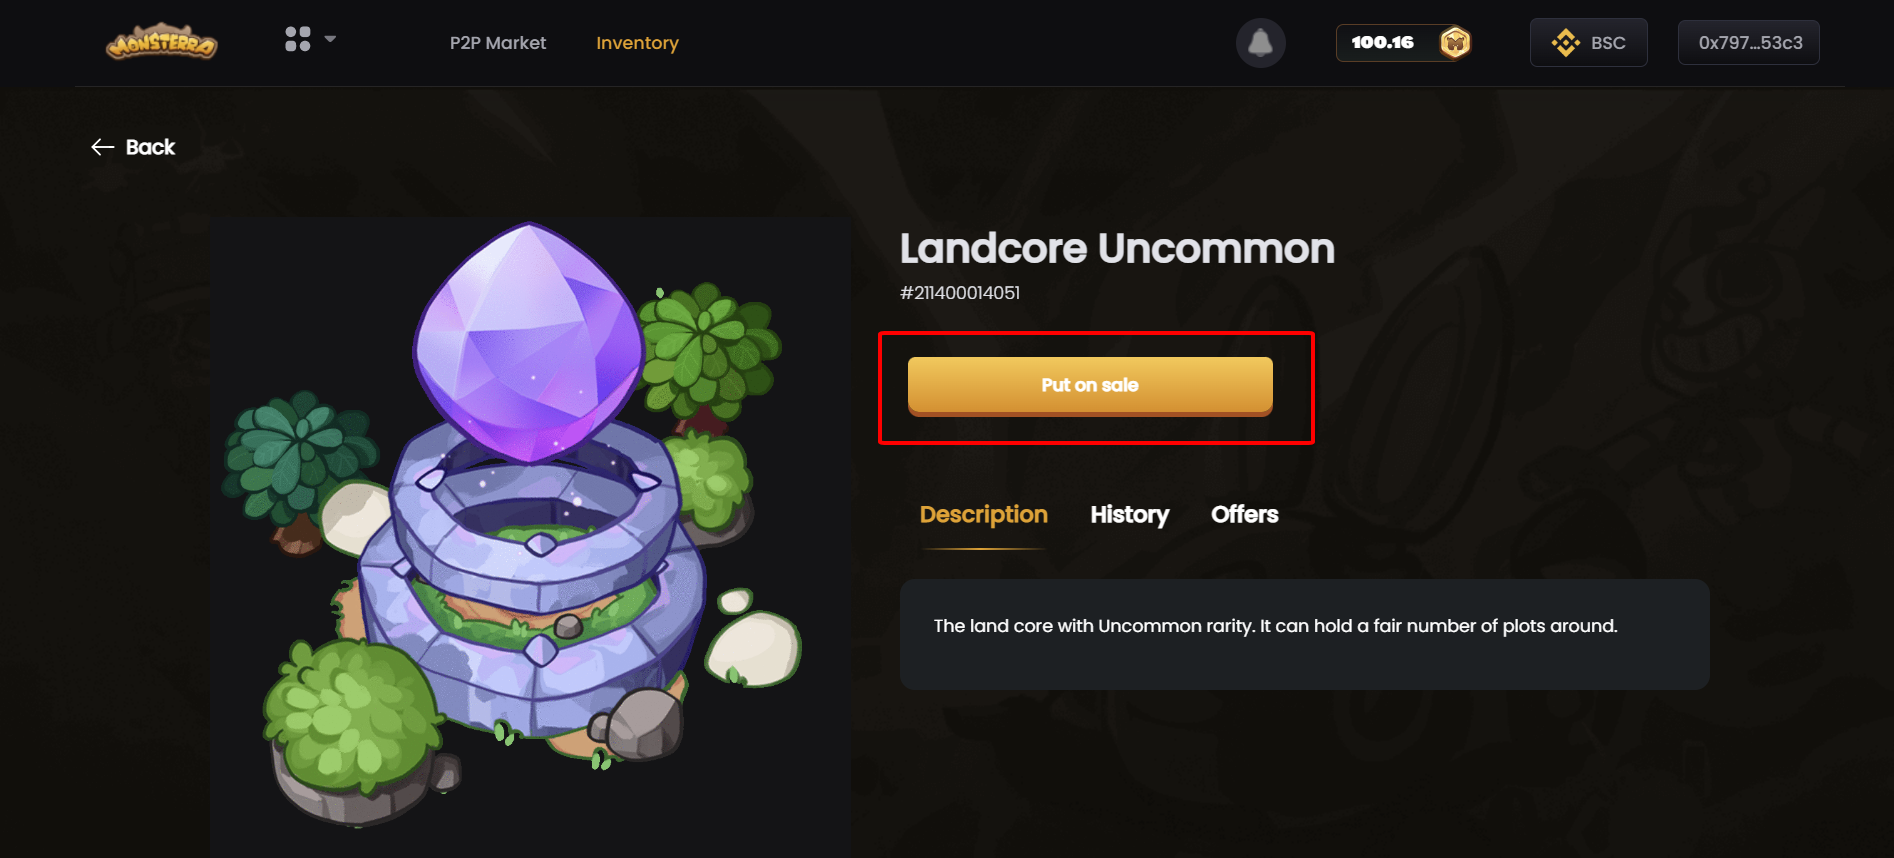
Task: Click the Landcore Uncommon title
Action: coord(1117,248)
